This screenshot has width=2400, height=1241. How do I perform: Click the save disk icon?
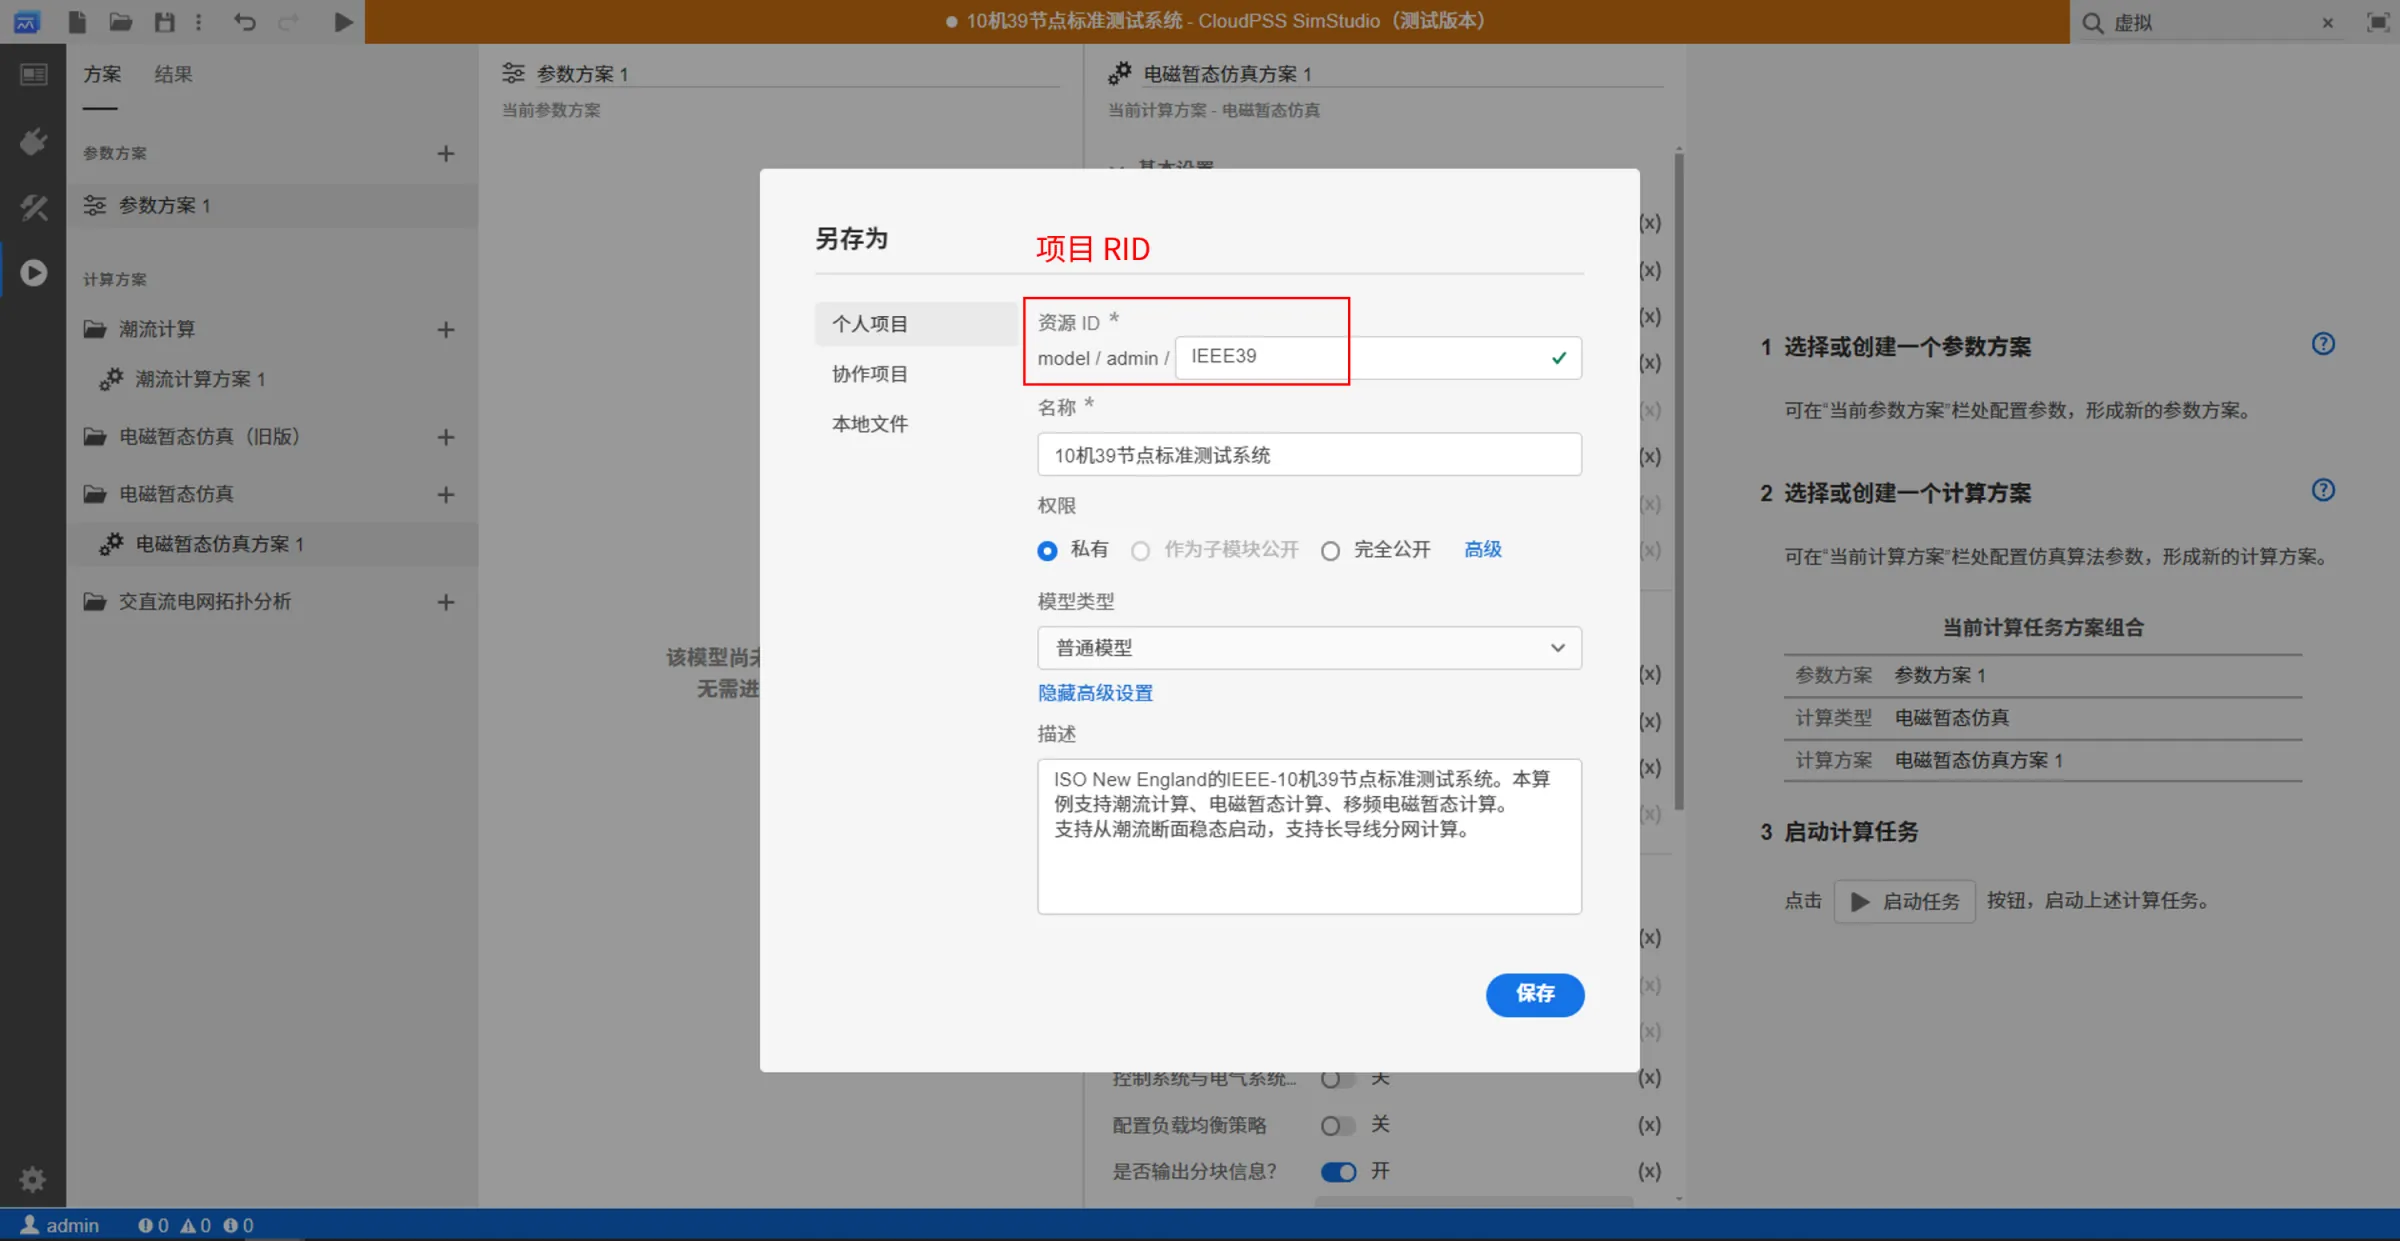pos(165,22)
